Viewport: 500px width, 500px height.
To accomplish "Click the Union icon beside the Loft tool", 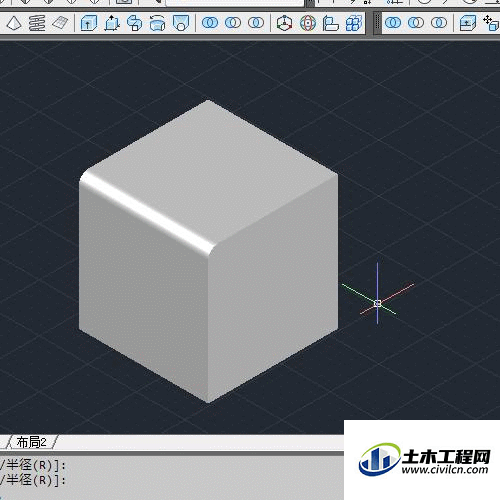I will pyautogui.click(x=210, y=23).
